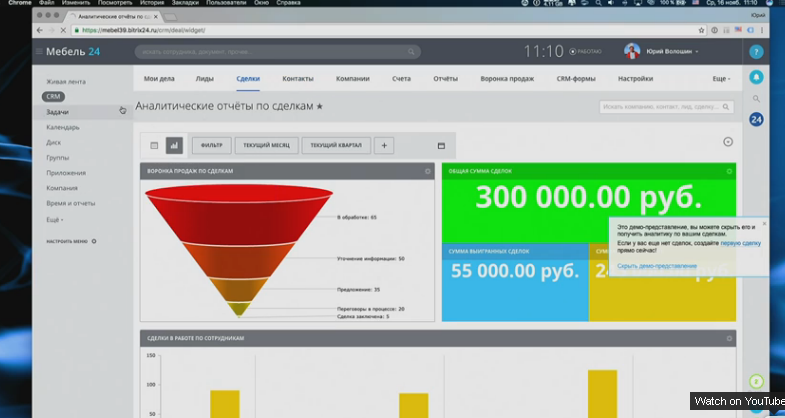Viewport: 785px width, 418px height.
Task: Toggle the Работаю work status
Action: click(585, 52)
